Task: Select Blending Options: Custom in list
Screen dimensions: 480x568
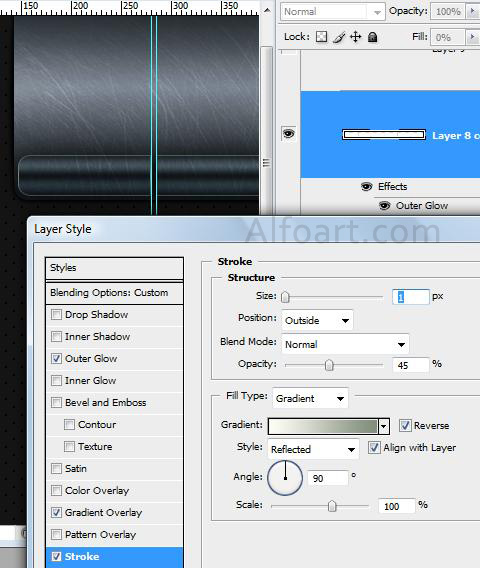Action: [x=114, y=293]
